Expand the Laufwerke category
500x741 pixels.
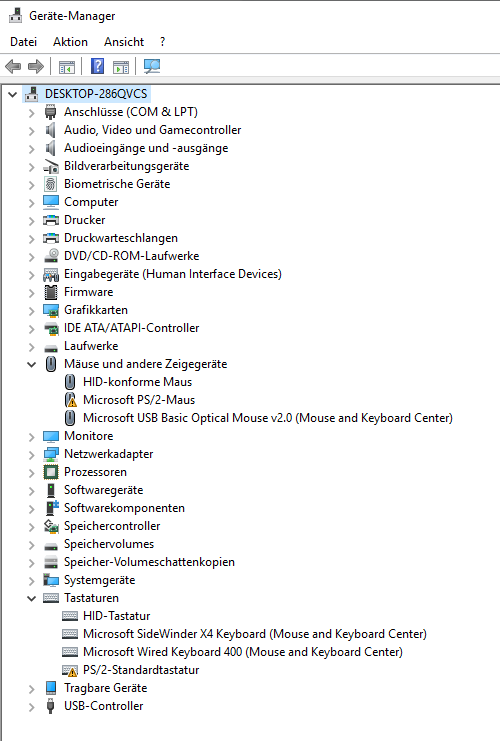pyautogui.click(x=32, y=347)
